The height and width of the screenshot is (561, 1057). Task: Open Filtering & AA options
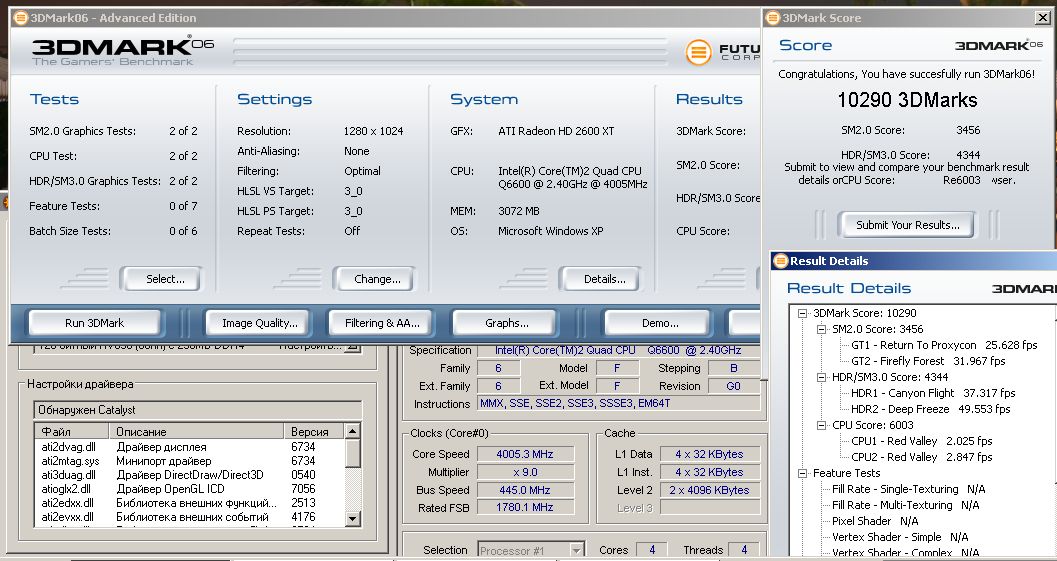382,323
